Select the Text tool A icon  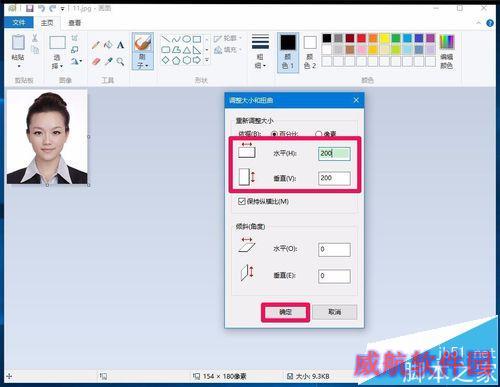(x=120, y=45)
